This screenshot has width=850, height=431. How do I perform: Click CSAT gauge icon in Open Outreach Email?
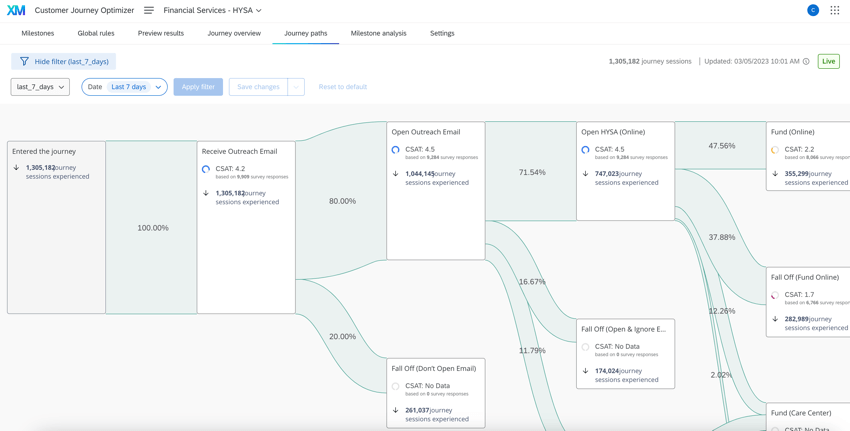point(395,150)
